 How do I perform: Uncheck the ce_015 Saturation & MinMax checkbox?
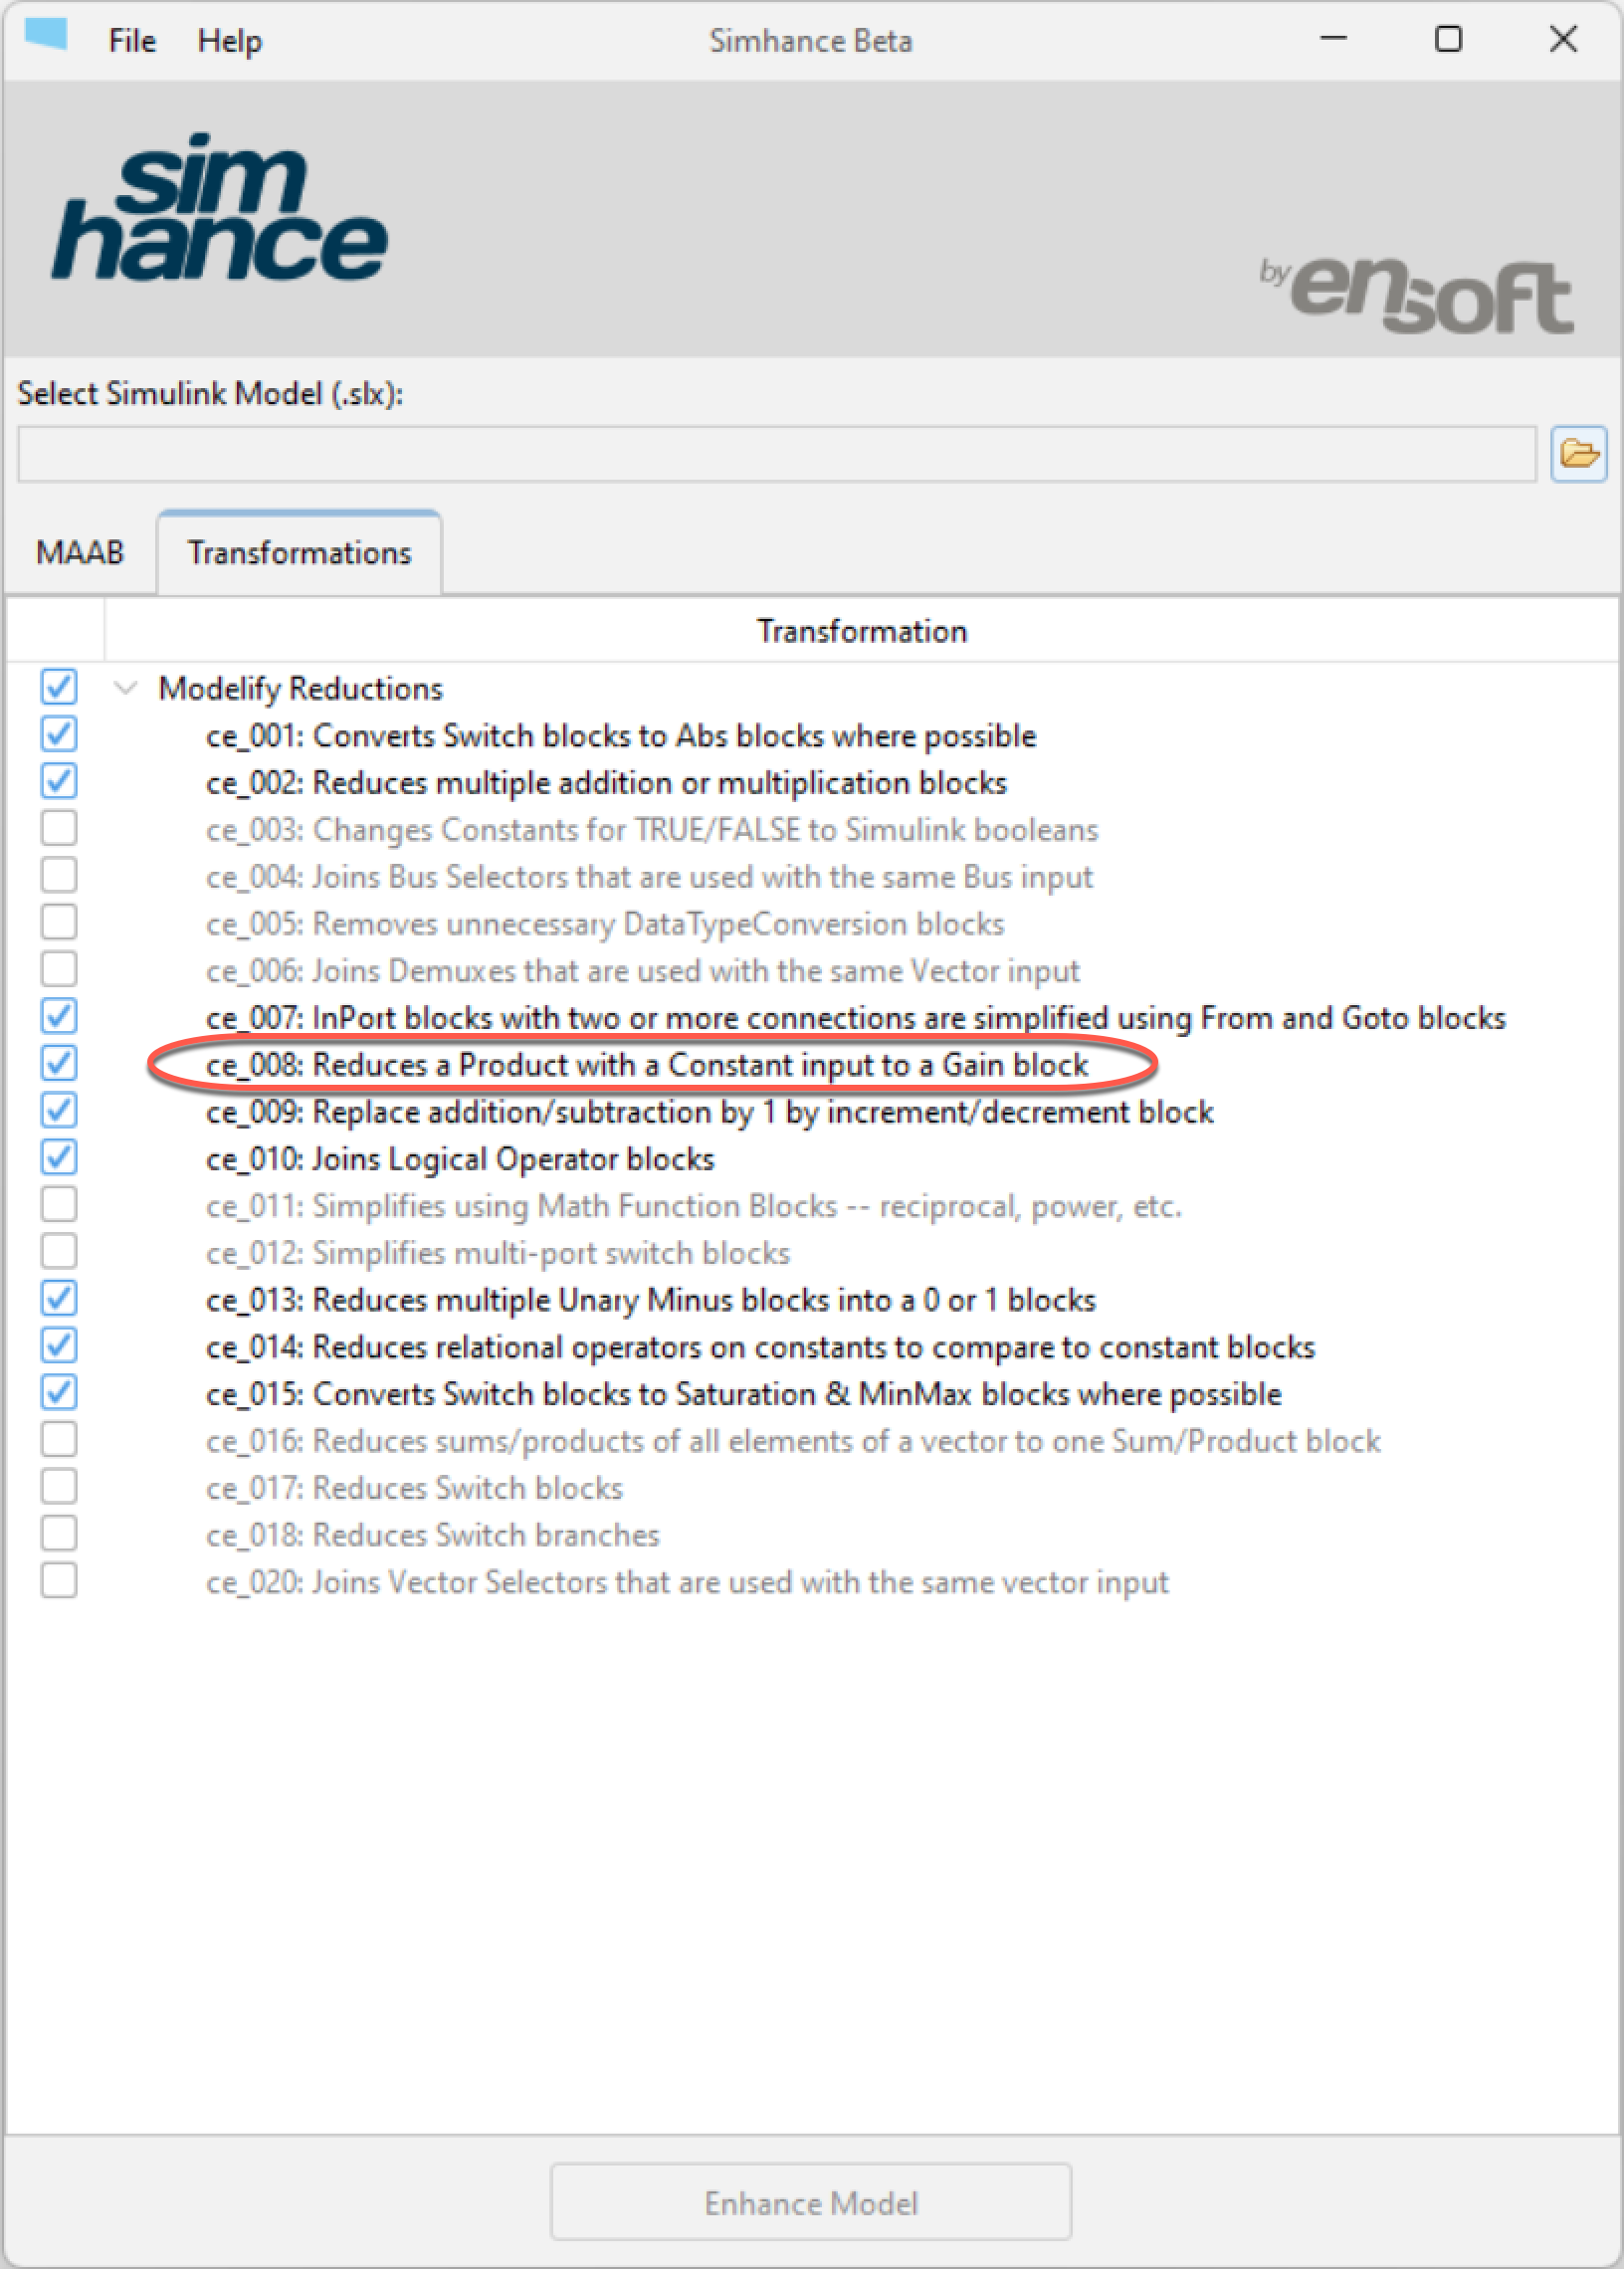pyautogui.click(x=59, y=1392)
